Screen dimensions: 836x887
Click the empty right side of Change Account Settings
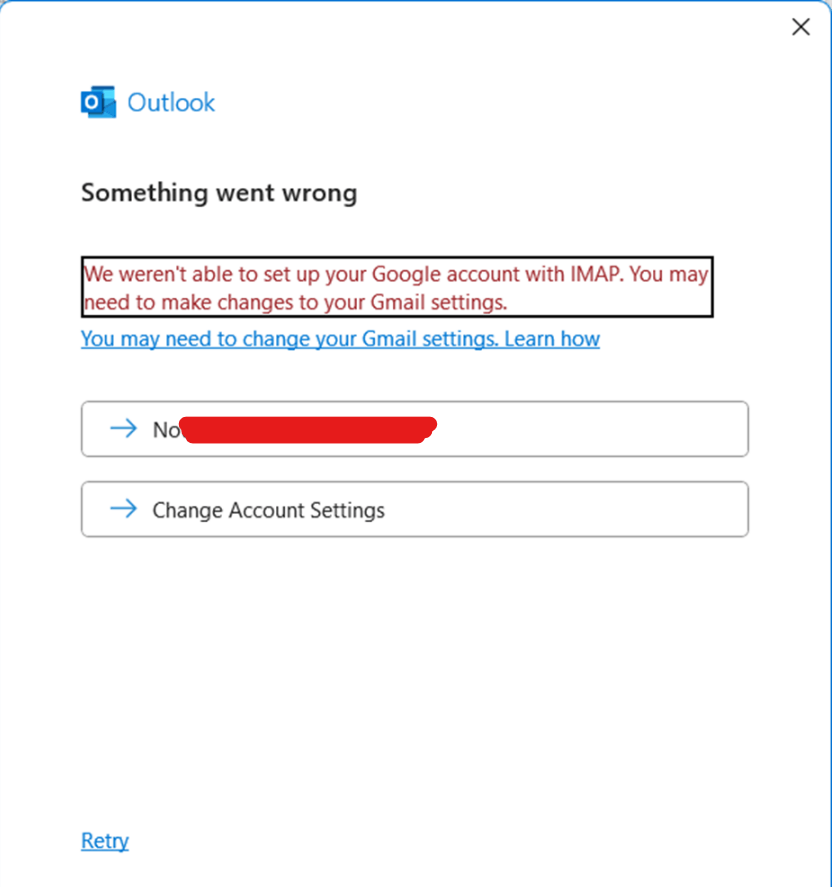click(566, 509)
